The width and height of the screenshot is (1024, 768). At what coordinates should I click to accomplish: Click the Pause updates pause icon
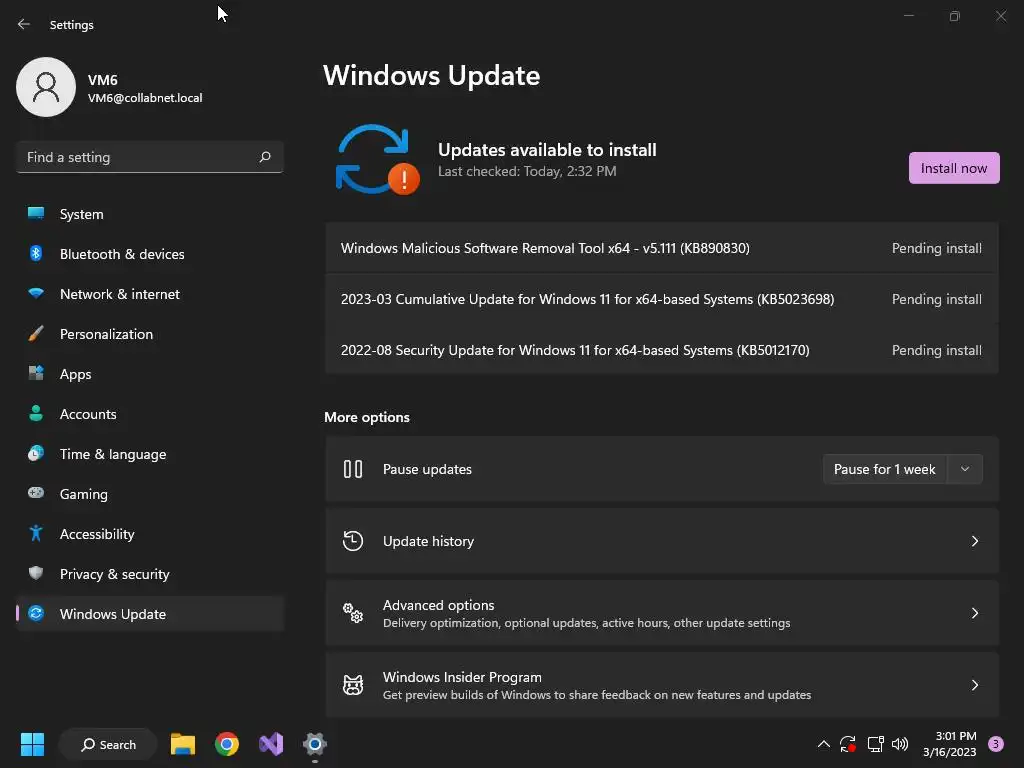pyautogui.click(x=353, y=469)
